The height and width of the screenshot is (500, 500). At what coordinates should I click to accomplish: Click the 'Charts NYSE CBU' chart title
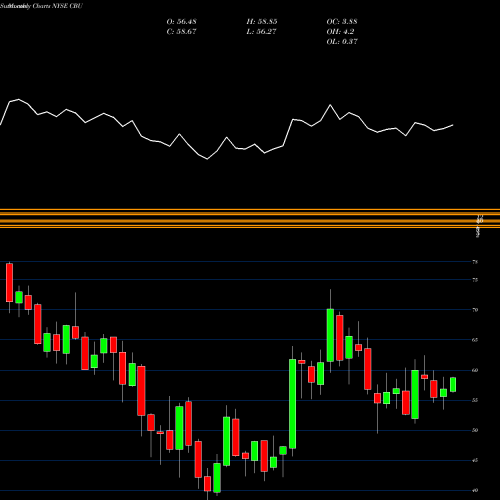[57, 6]
